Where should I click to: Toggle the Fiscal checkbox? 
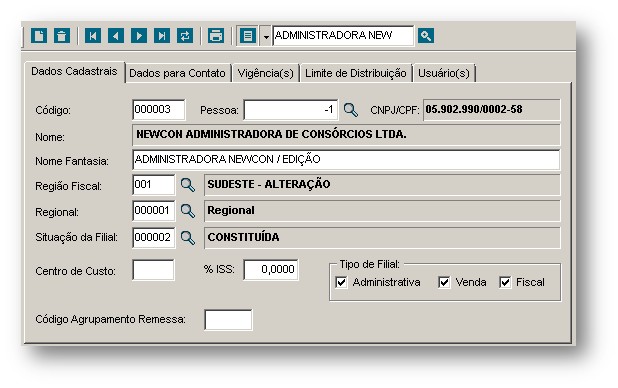(x=505, y=282)
